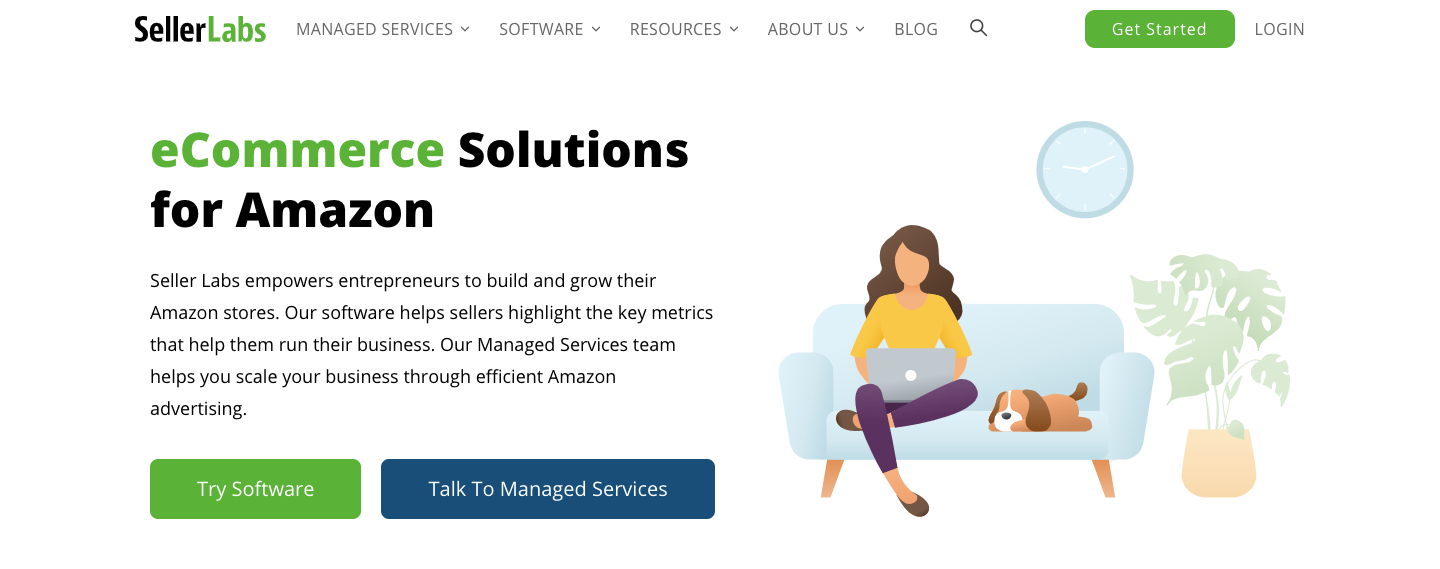Image resolution: width=1440 pixels, height=569 pixels.
Task: Click the sleeping dog illustration
Action: 1039,408
